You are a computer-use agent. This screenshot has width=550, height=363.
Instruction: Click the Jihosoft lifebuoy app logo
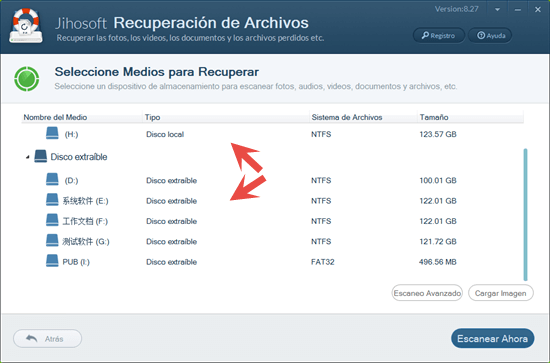click(26, 26)
